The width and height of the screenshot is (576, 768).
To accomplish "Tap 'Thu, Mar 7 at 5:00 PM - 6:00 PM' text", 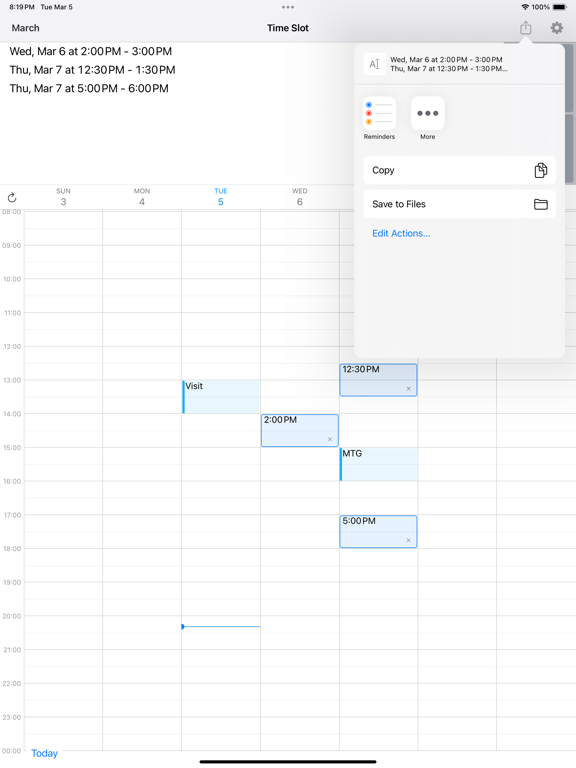I will pos(89,89).
